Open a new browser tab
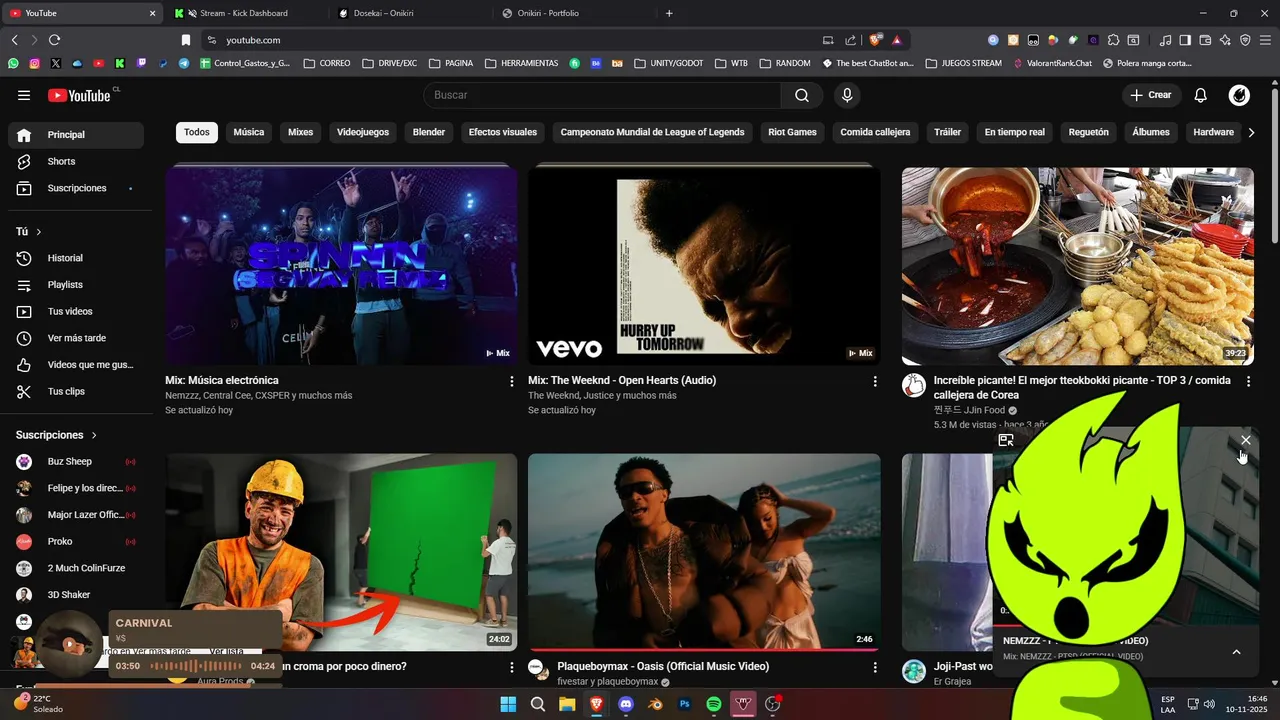 pos(669,13)
